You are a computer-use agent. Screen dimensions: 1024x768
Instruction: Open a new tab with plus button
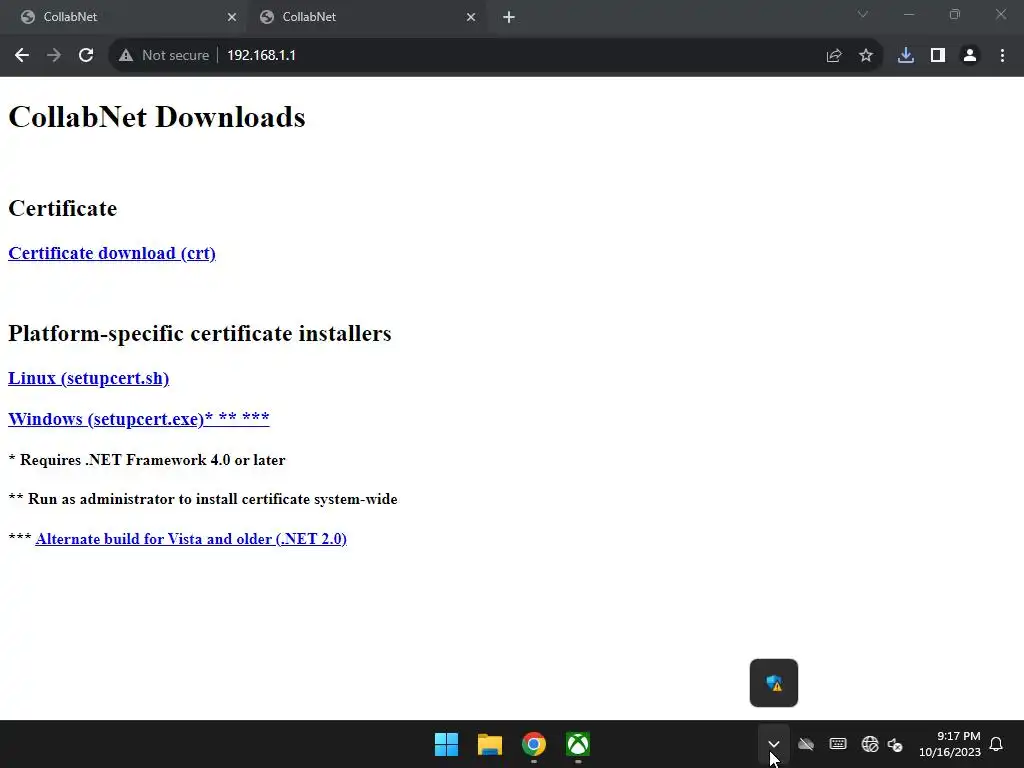[x=509, y=17]
